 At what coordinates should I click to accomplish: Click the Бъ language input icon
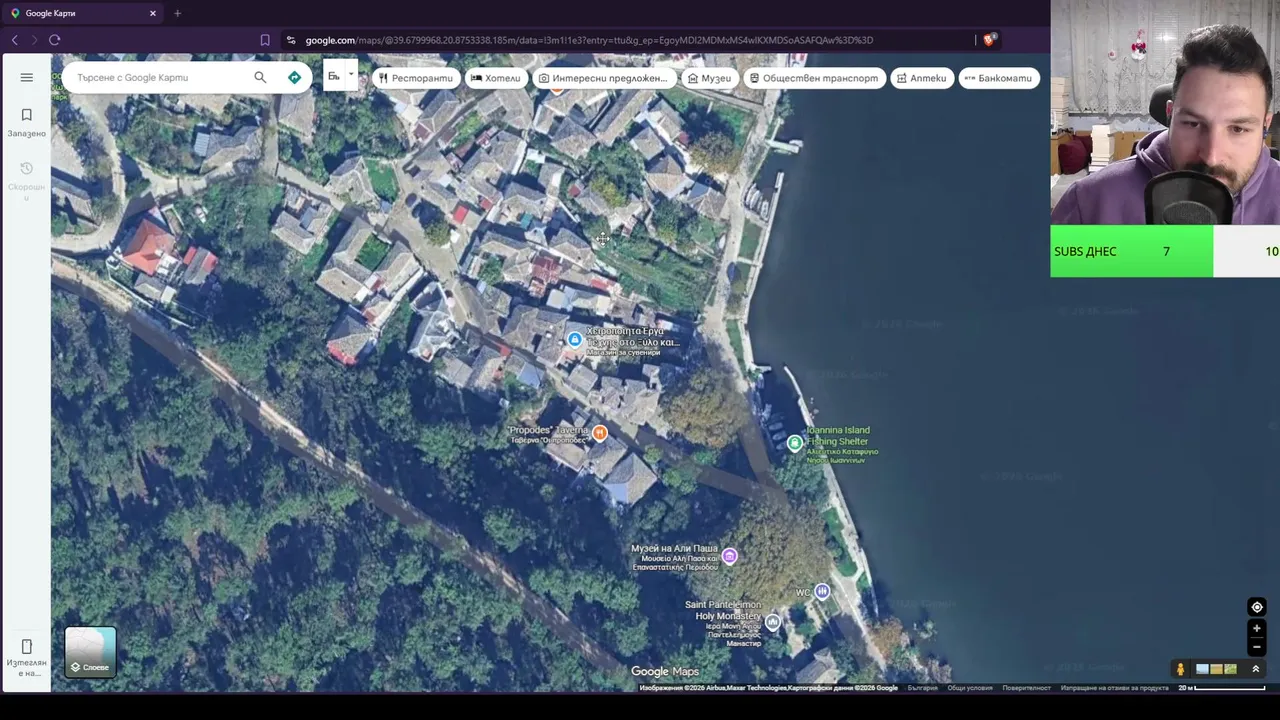[x=334, y=76]
